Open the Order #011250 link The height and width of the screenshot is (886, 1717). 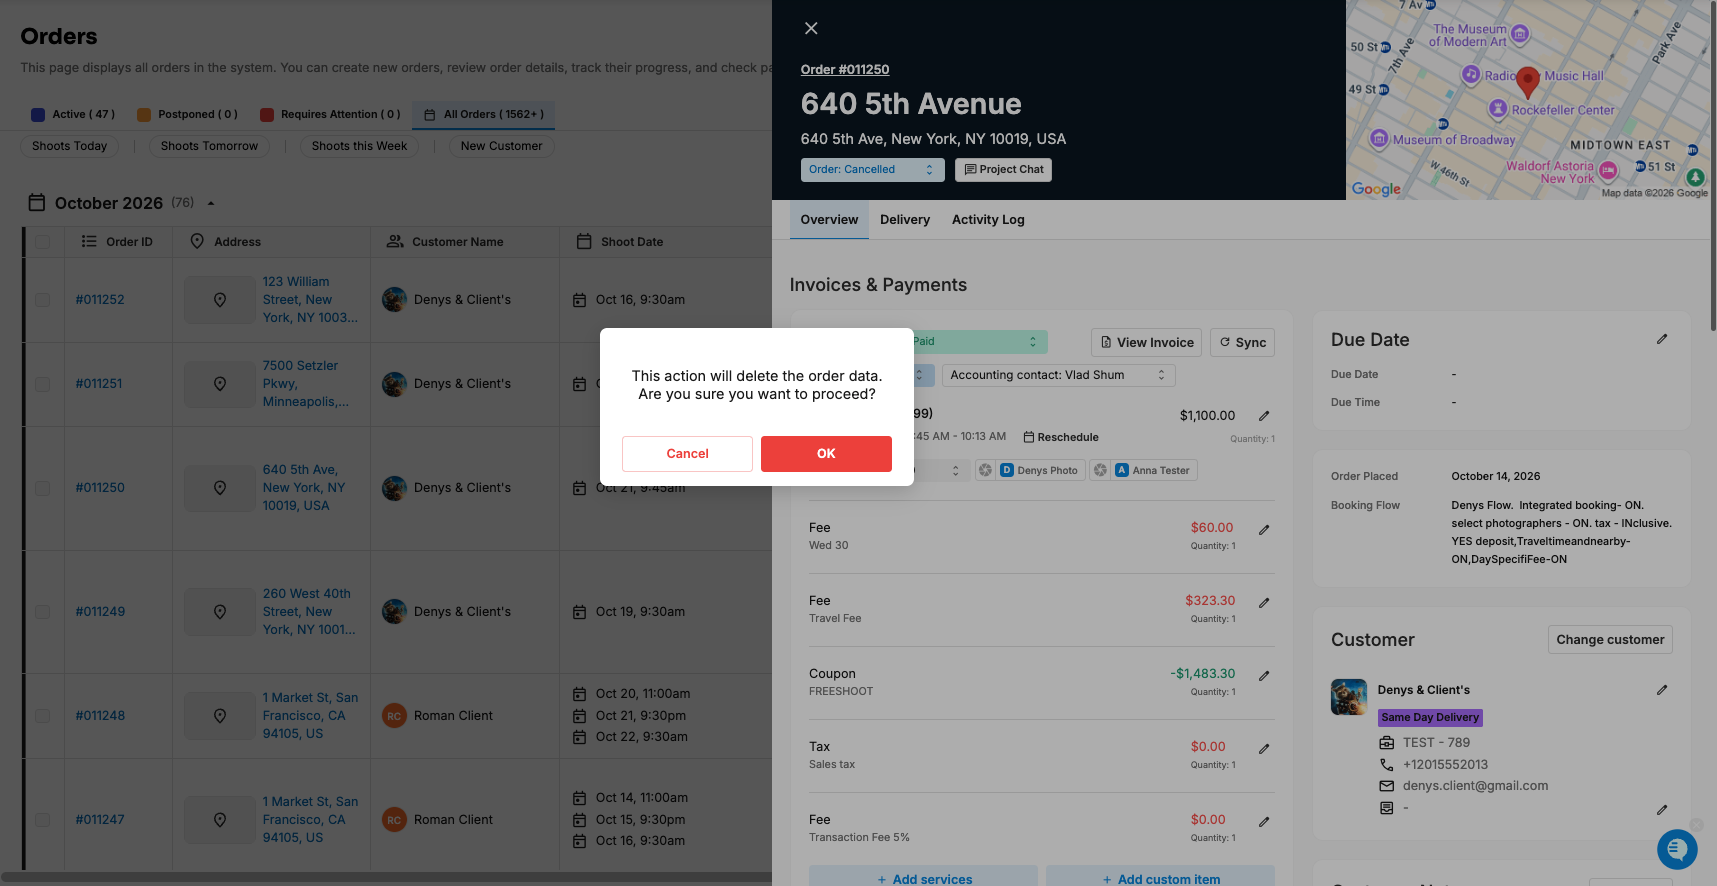[845, 70]
